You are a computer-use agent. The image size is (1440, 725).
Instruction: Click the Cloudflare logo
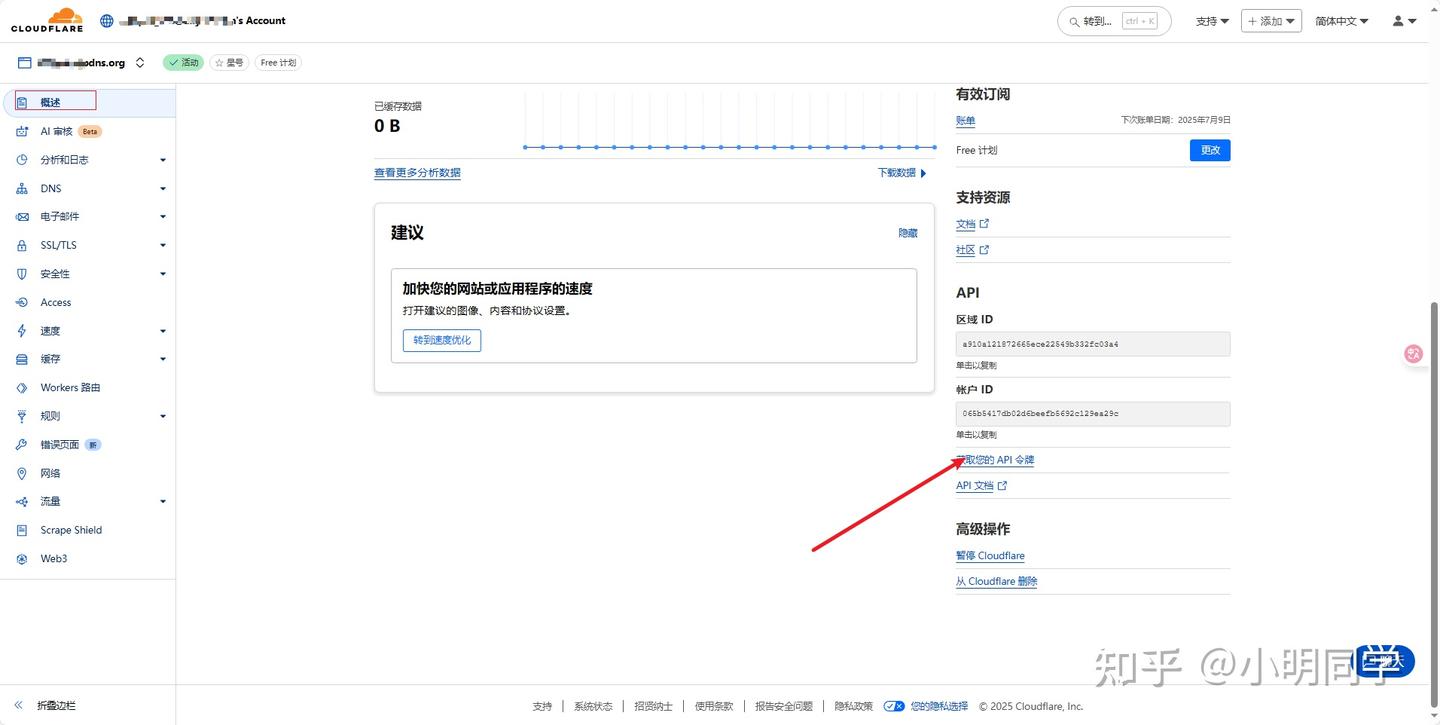click(x=46, y=19)
